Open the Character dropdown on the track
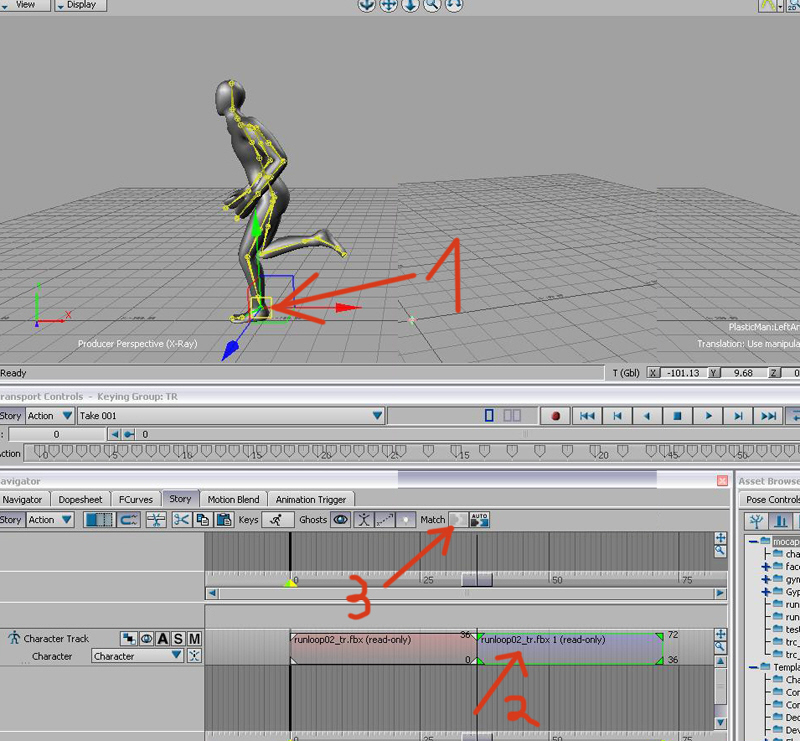Viewport: 800px width, 741px height. click(x=176, y=656)
